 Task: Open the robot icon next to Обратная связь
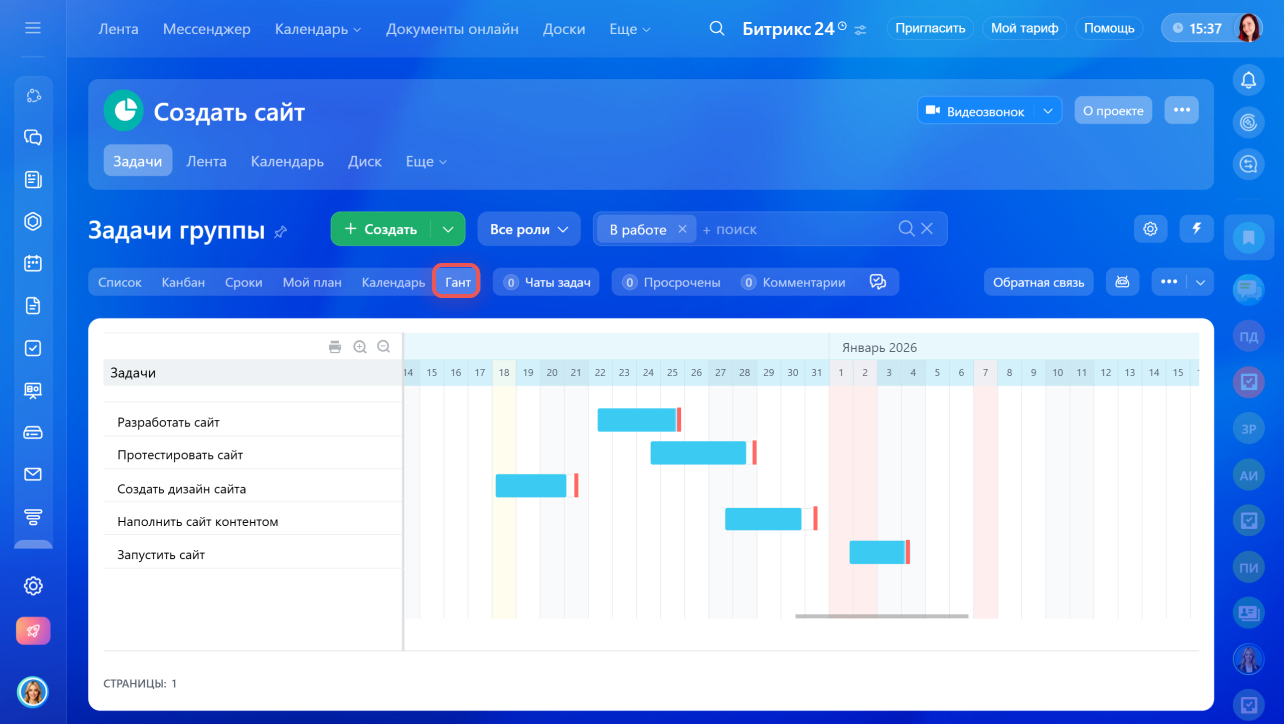pyautogui.click(x=1122, y=282)
